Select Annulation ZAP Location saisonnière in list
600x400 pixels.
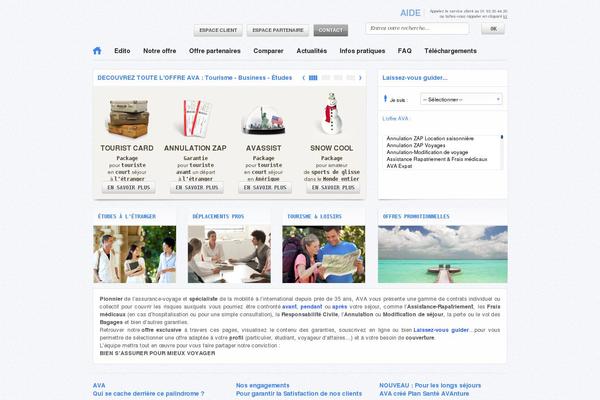pos(430,139)
